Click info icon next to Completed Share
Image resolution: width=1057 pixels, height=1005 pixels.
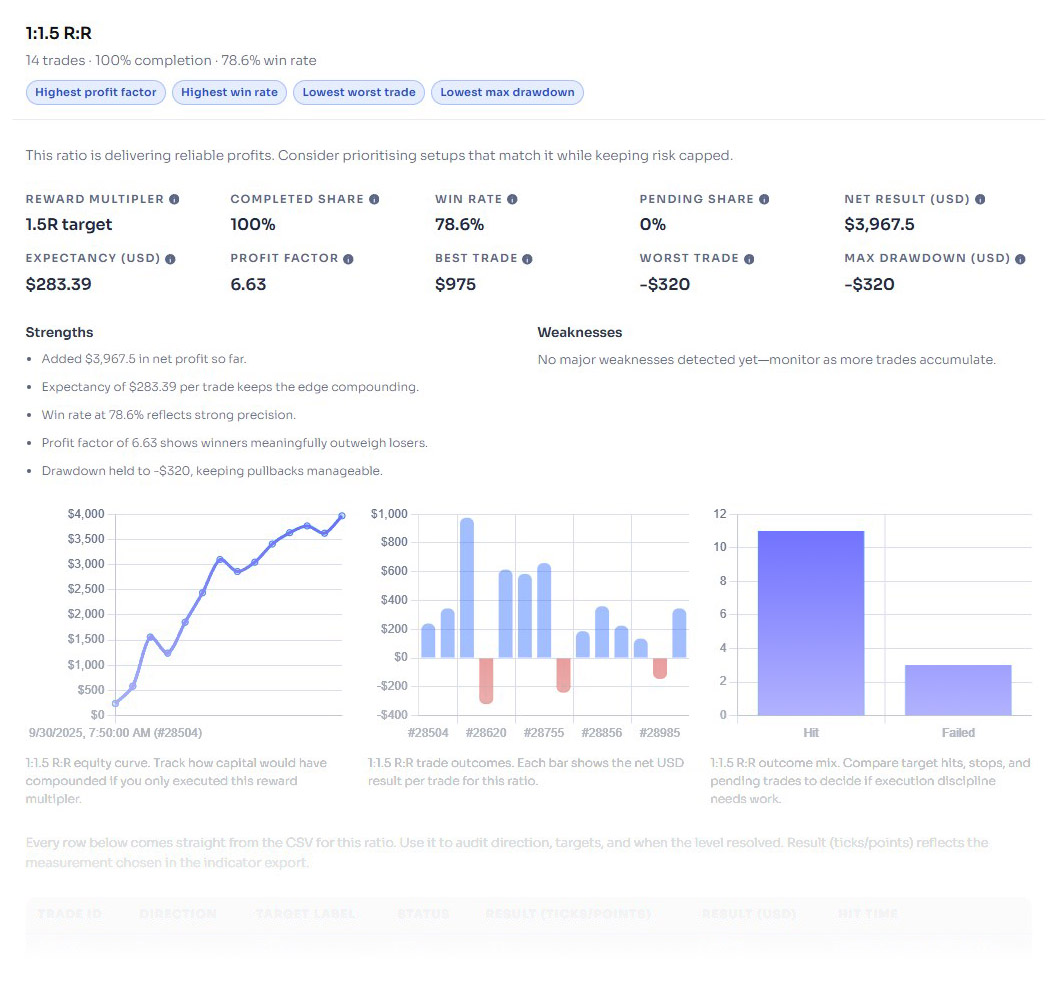[374, 200]
